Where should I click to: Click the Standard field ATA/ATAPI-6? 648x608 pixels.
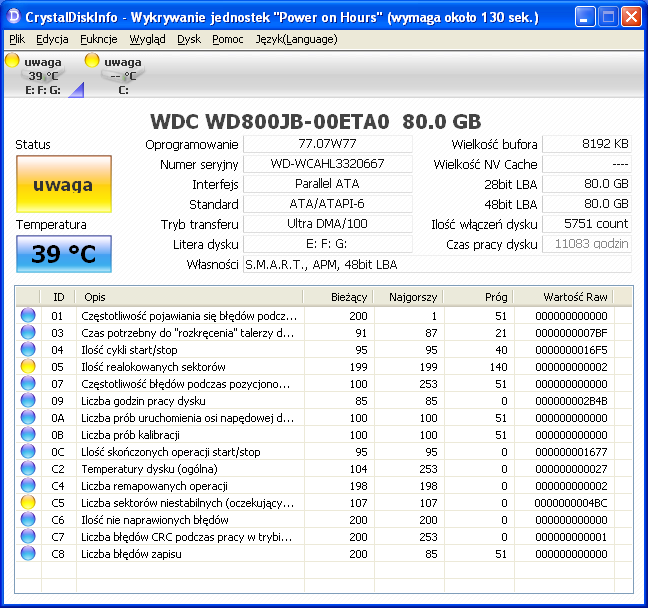[x=327, y=204]
